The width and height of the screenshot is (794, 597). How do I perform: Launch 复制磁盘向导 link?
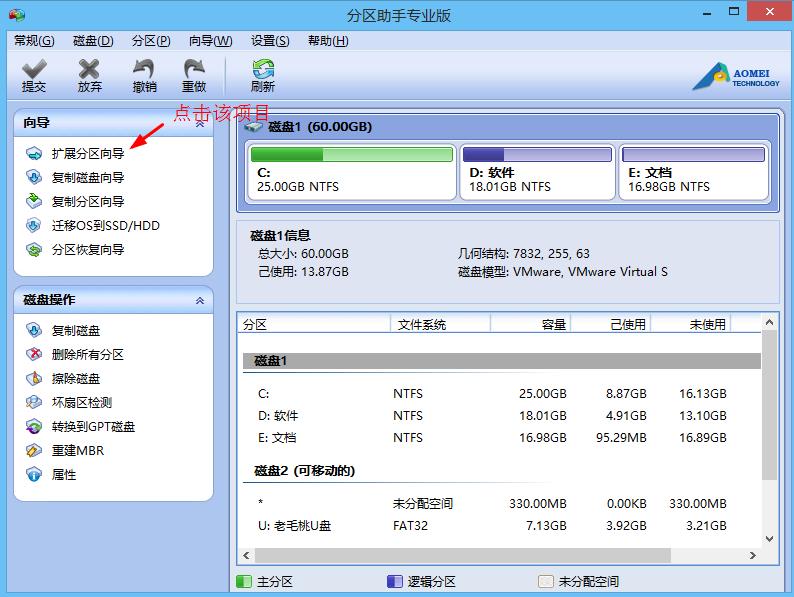click(x=88, y=177)
